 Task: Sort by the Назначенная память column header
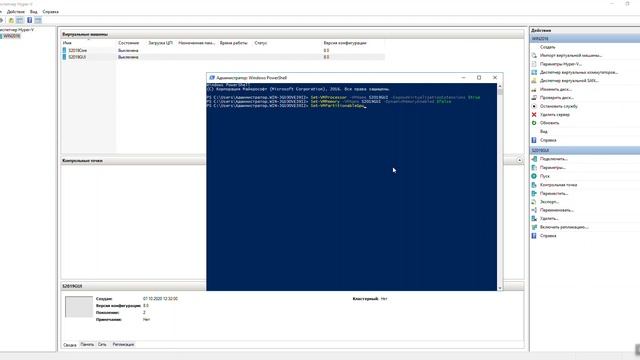[197, 43]
